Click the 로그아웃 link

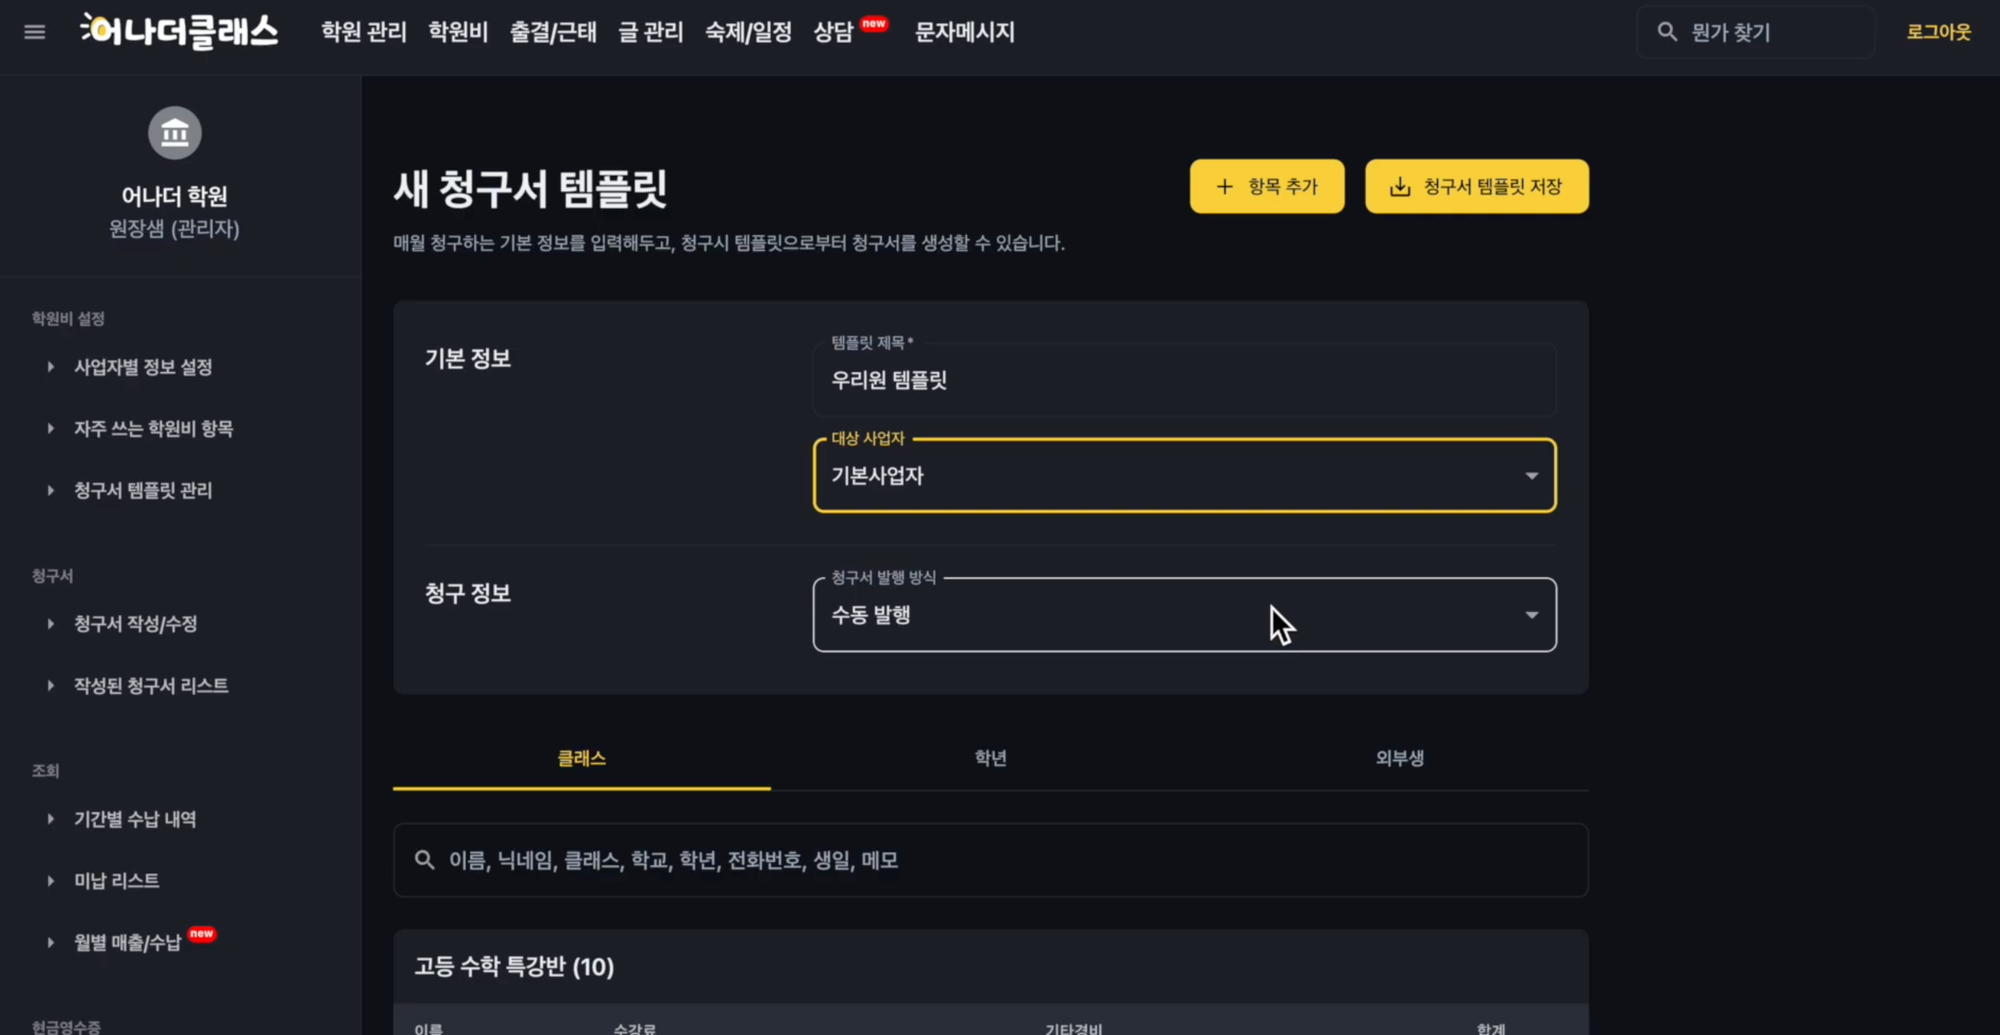coord(1938,32)
